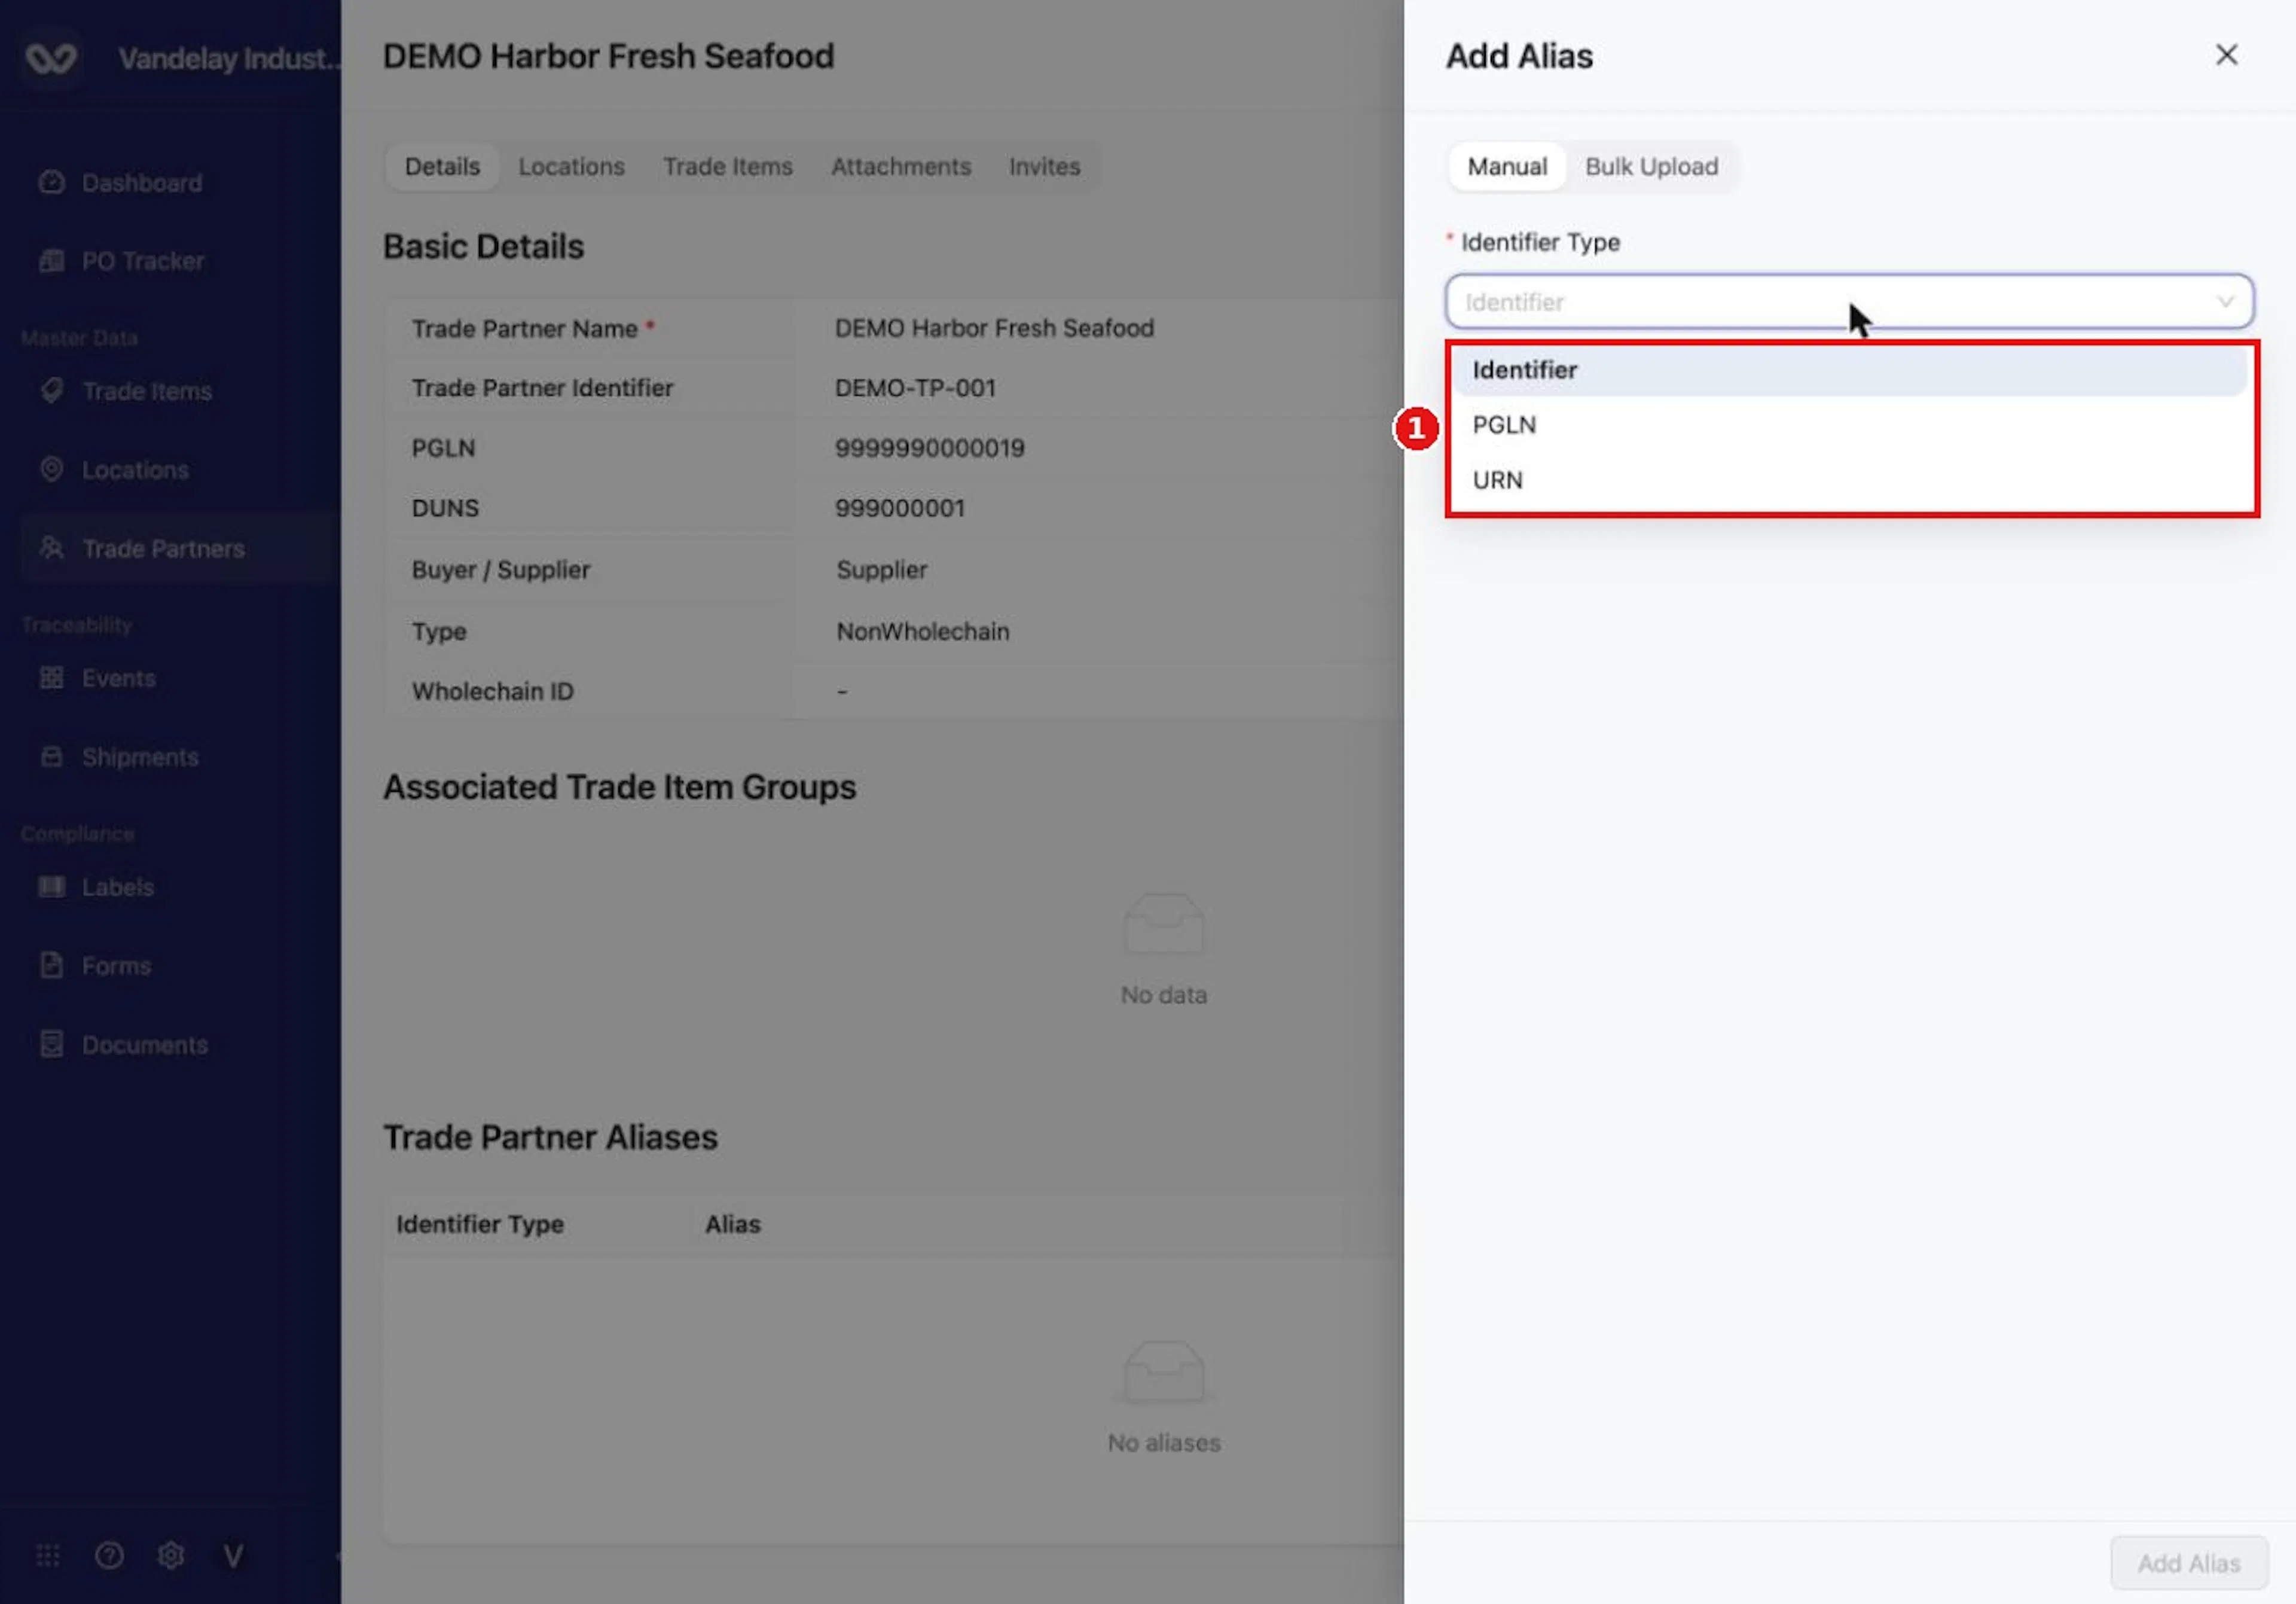This screenshot has height=1604, width=2296.
Task: Choose Identifier from the dropdown list
Action: [1850, 370]
